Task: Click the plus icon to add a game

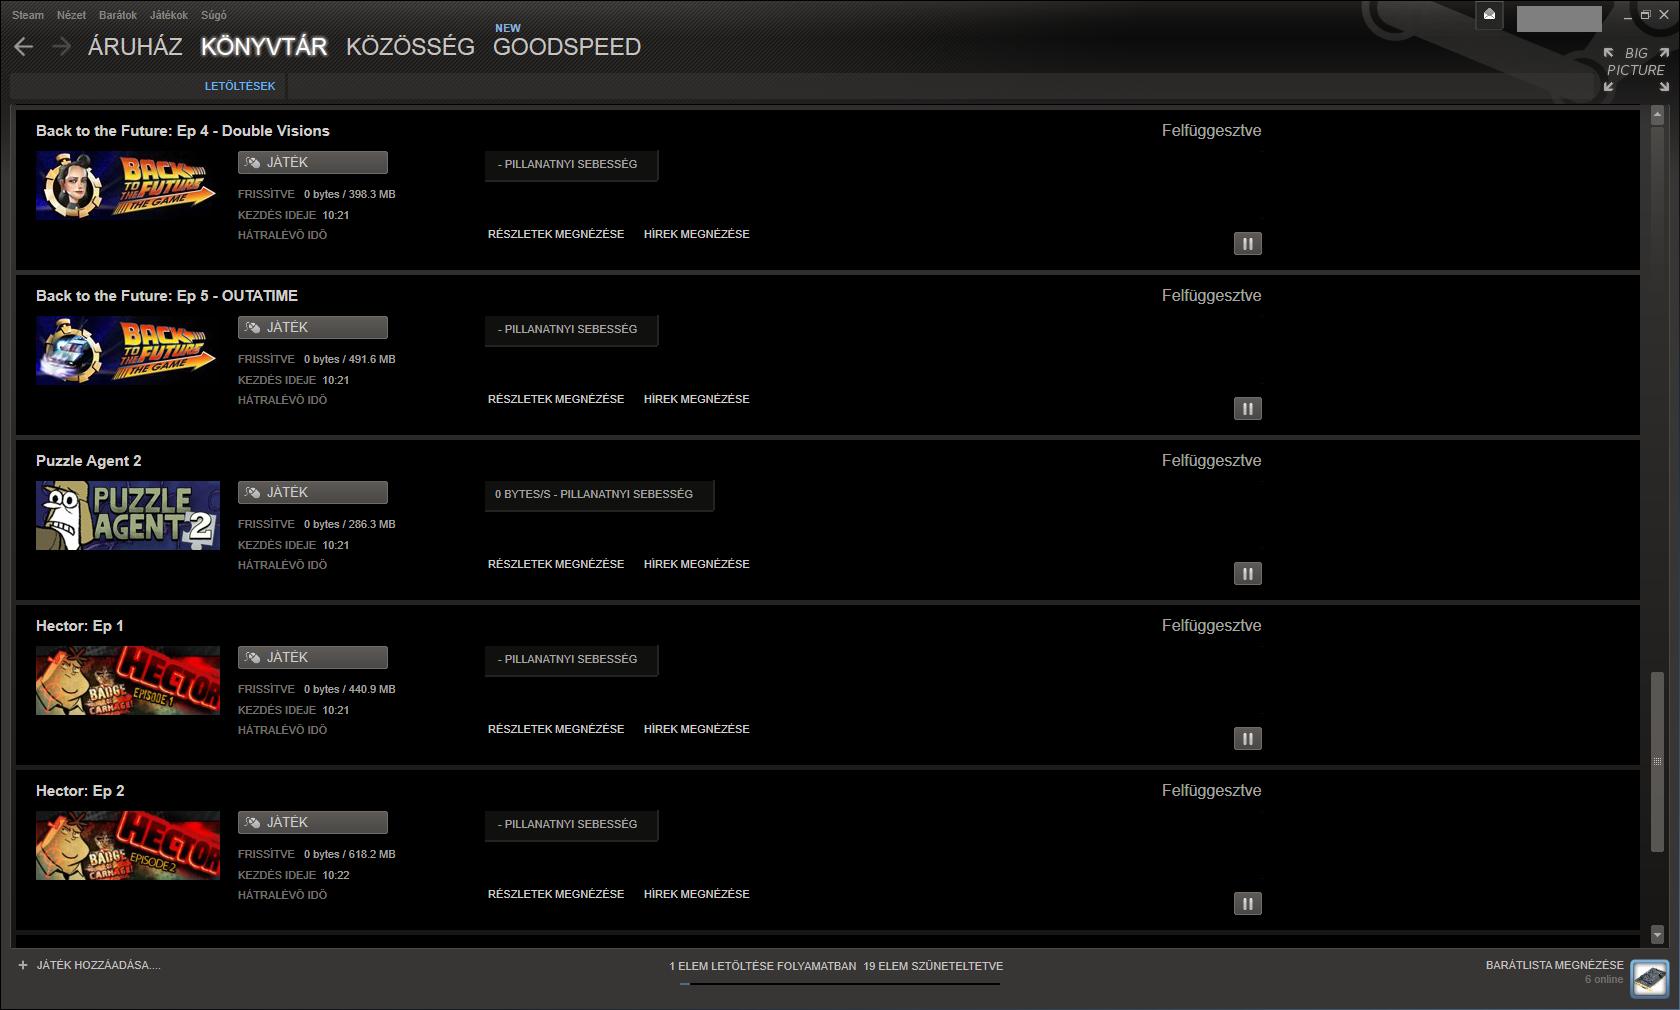Action: click(x=23, y=966)
